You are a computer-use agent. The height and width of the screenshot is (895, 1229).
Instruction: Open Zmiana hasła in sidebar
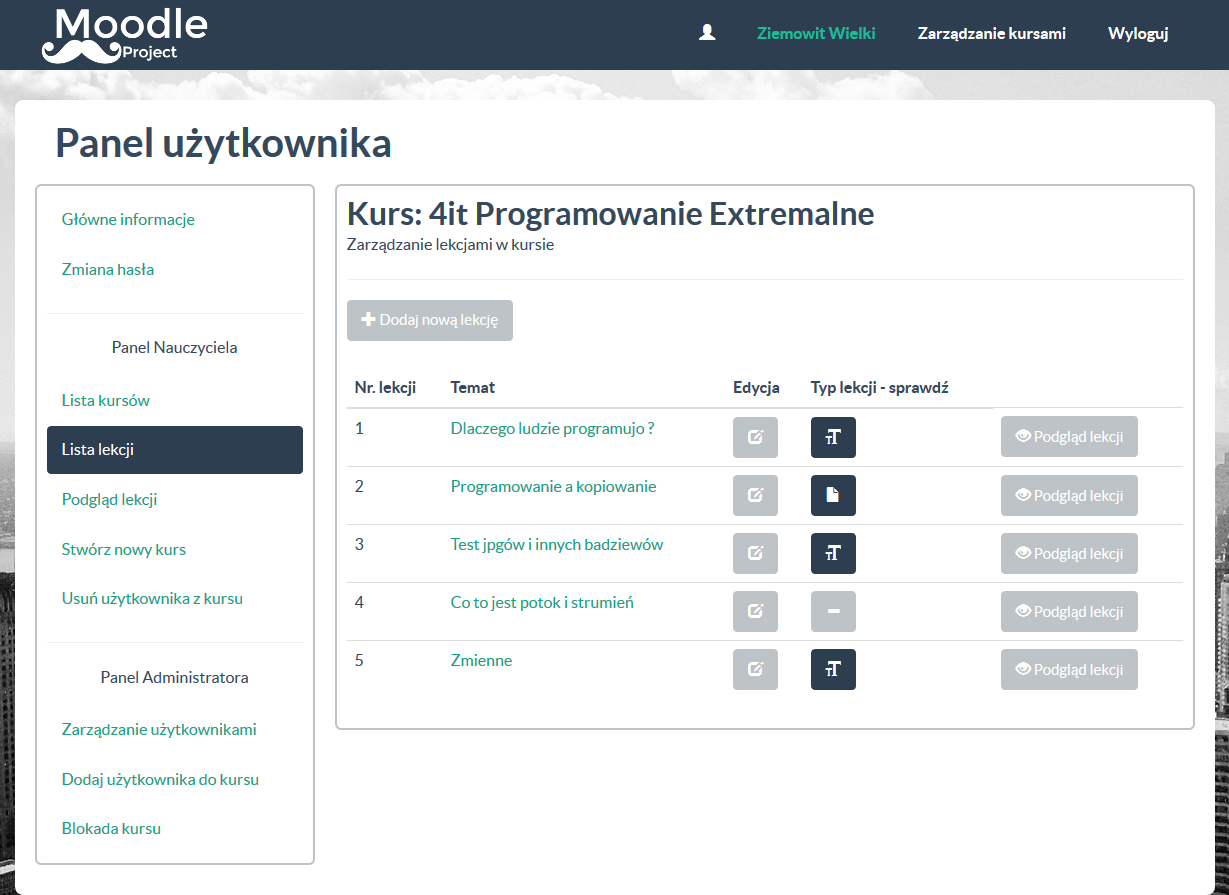(108, 269)
